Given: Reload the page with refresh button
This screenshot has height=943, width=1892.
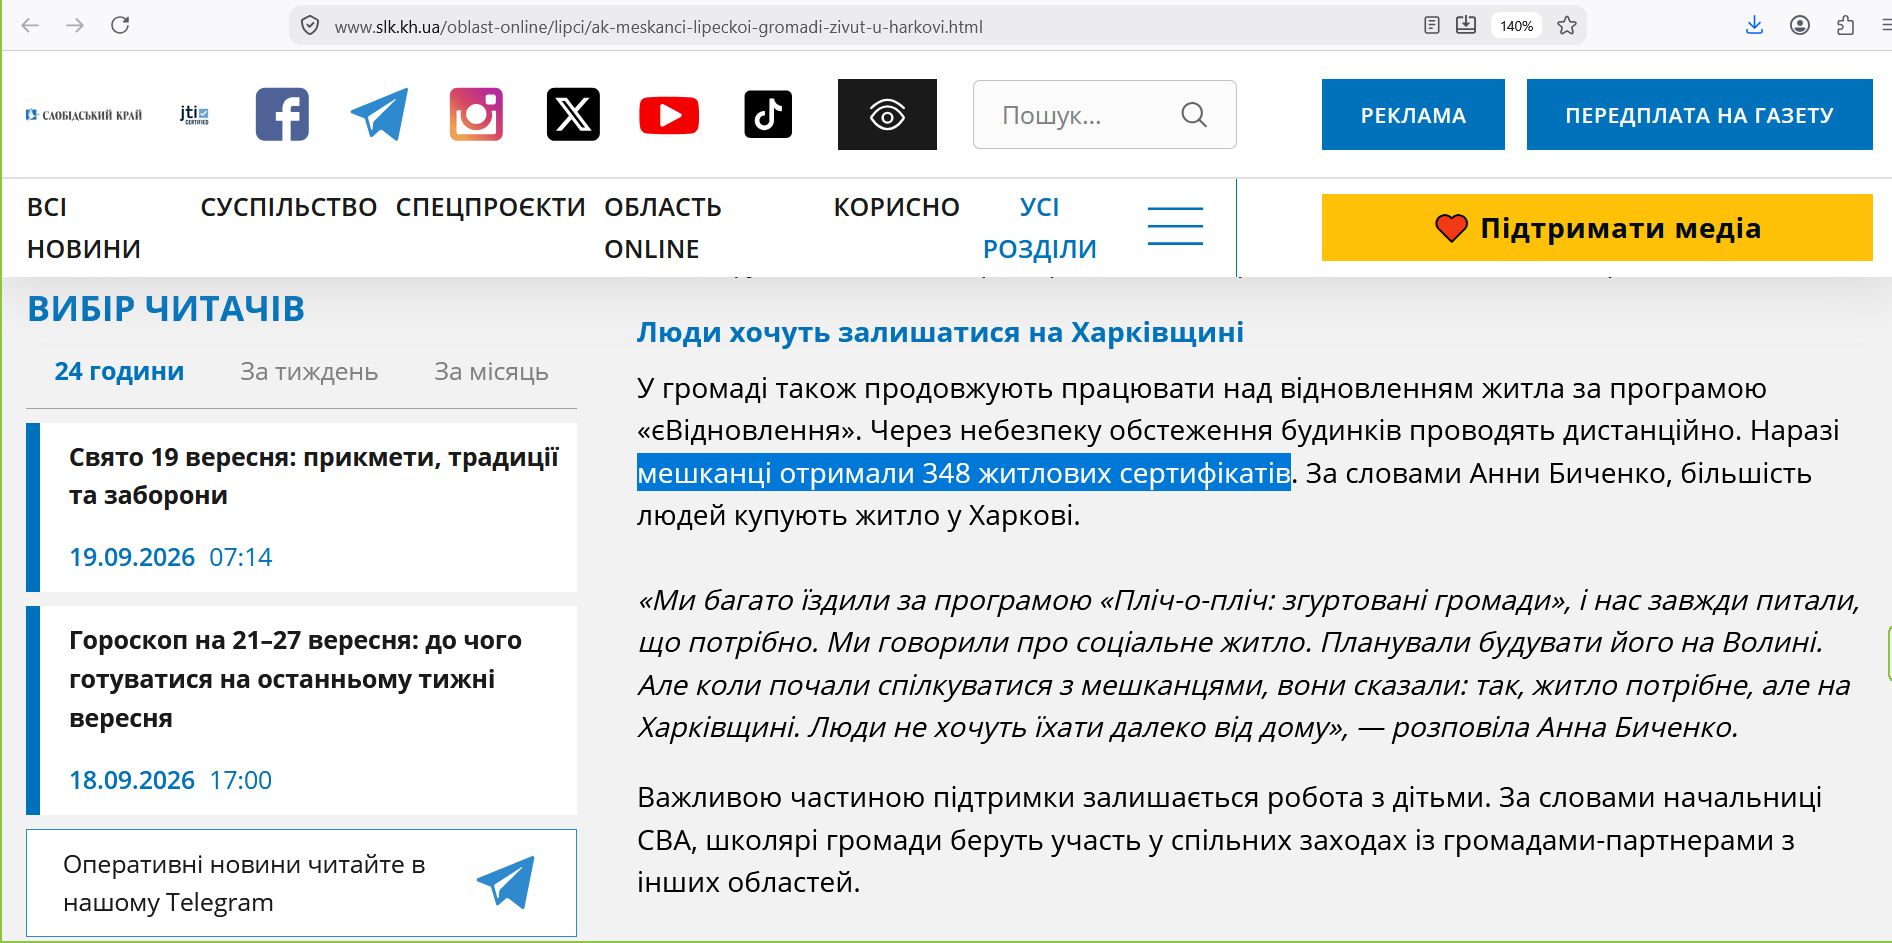Looking at the screenshot, I should point(120,25).
